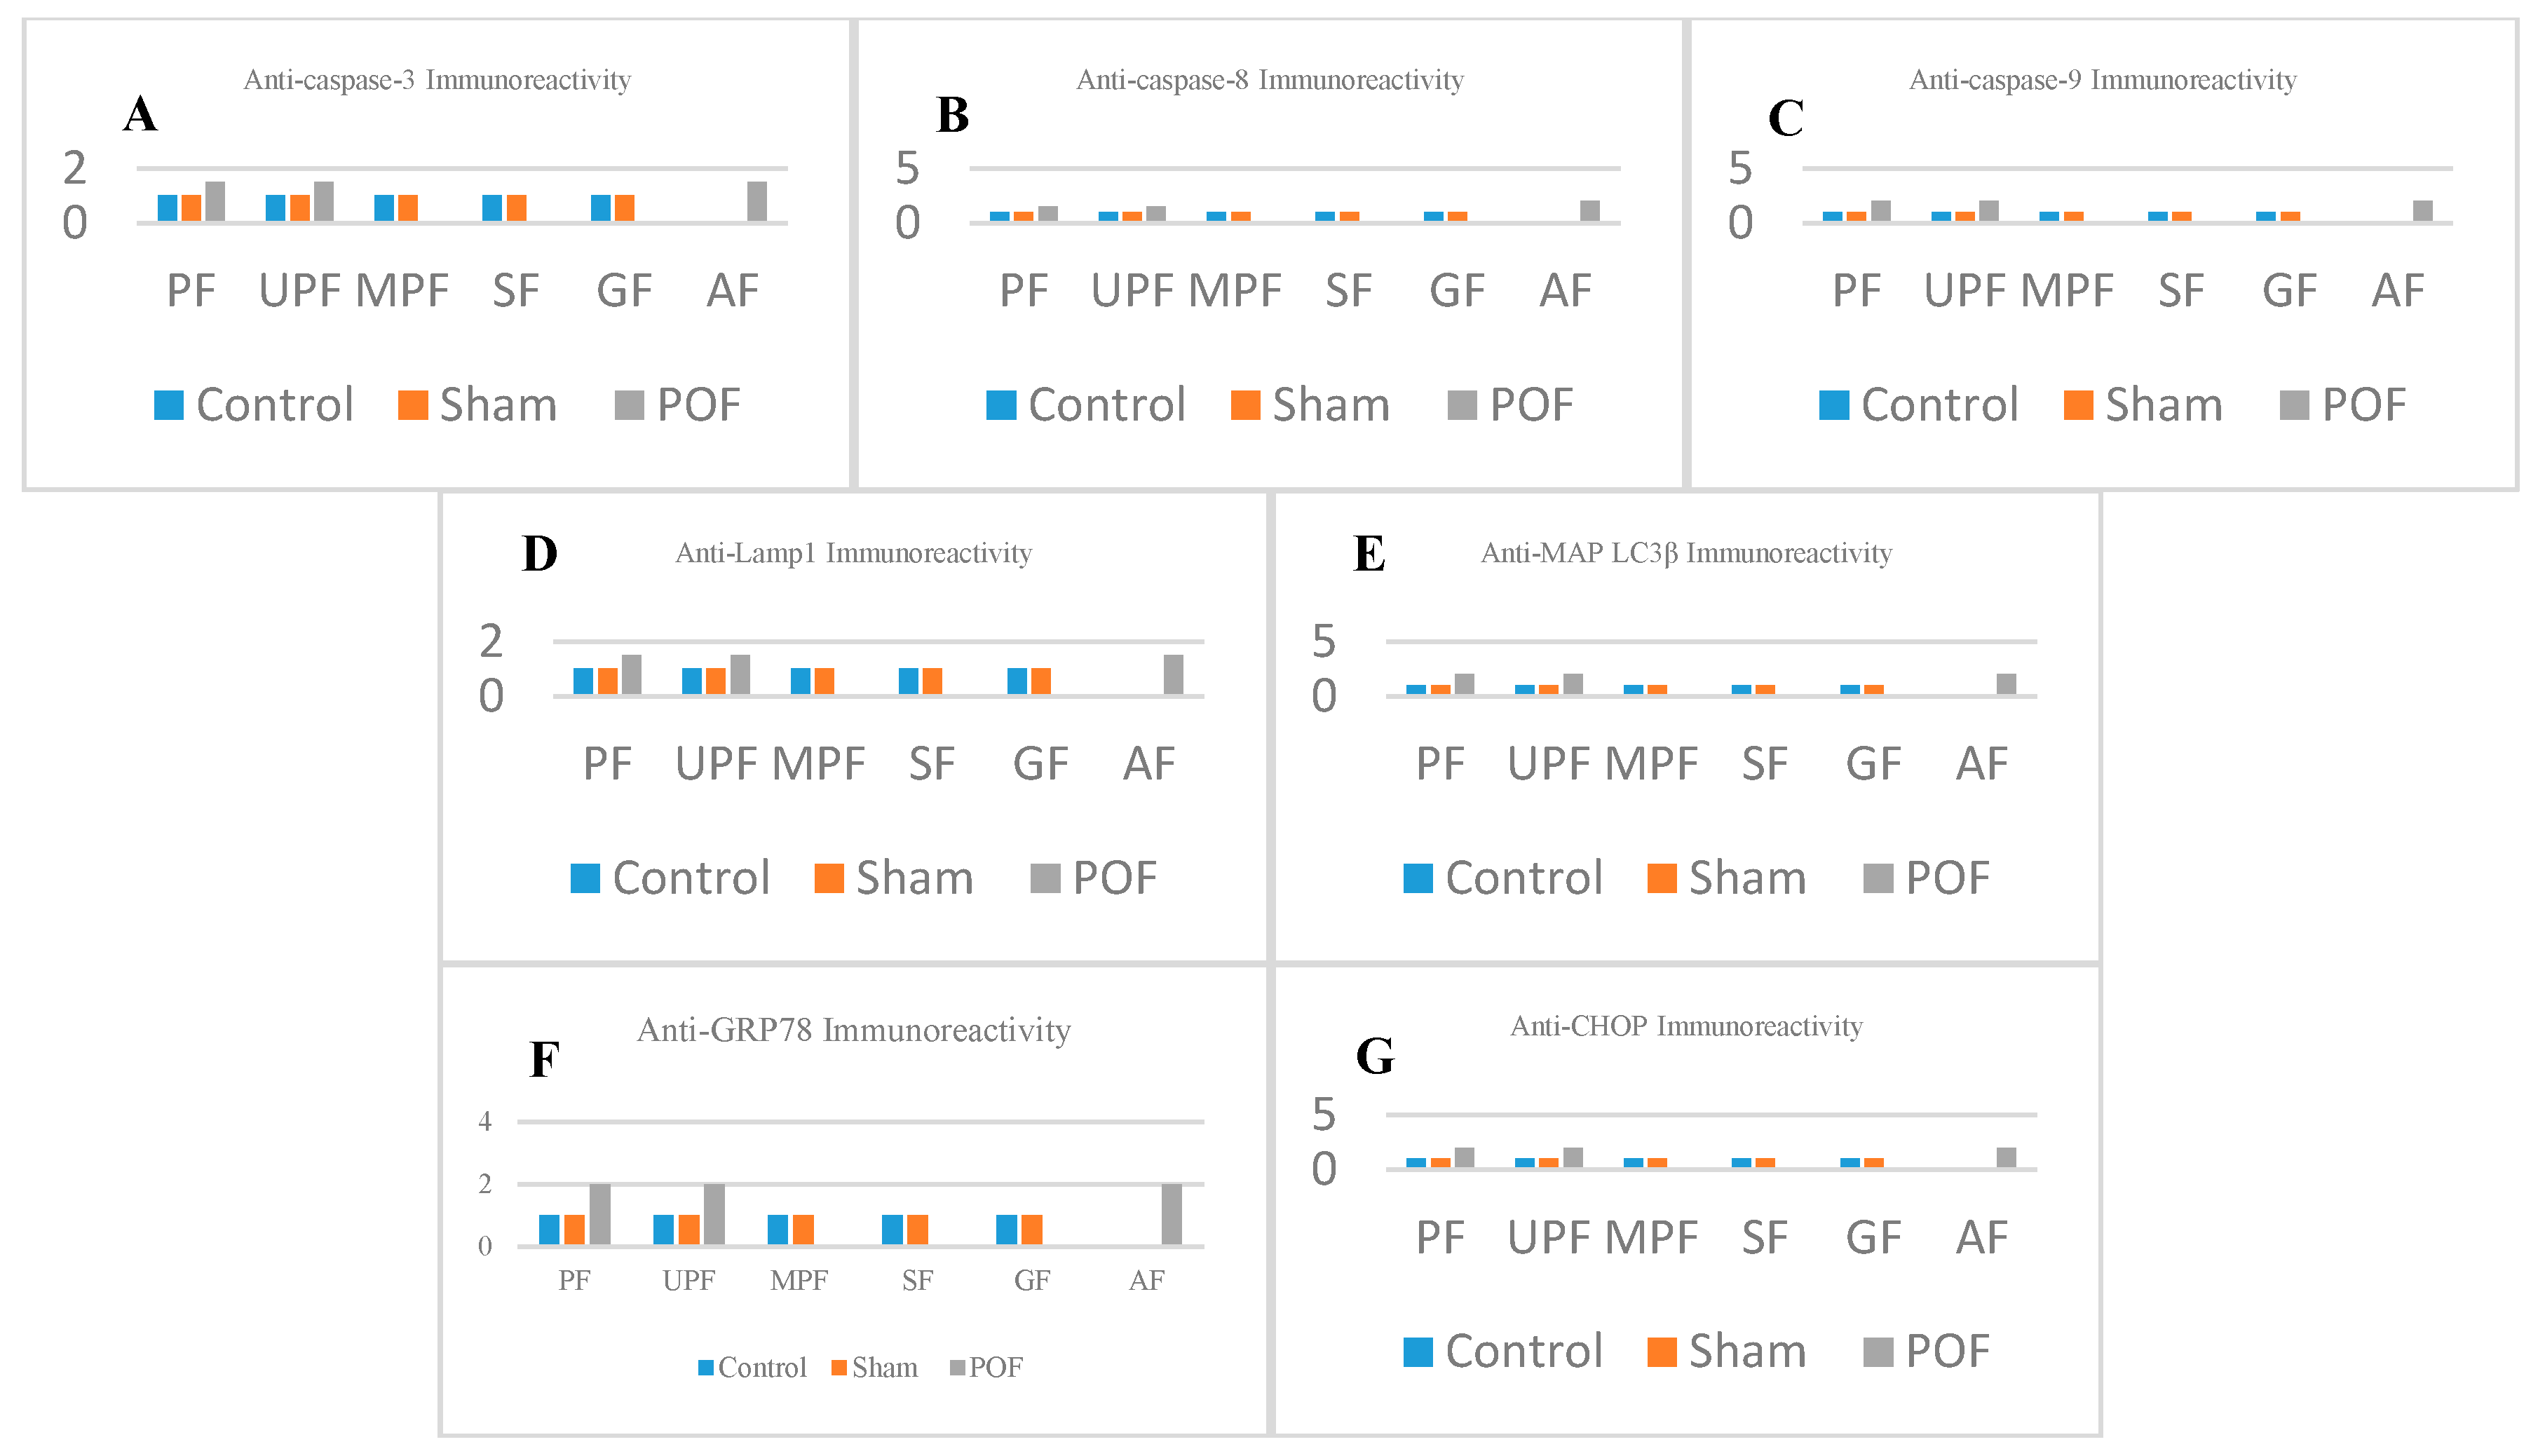
Task: Click the blue Control legend swatch in chart A
Action: [168, 405]
